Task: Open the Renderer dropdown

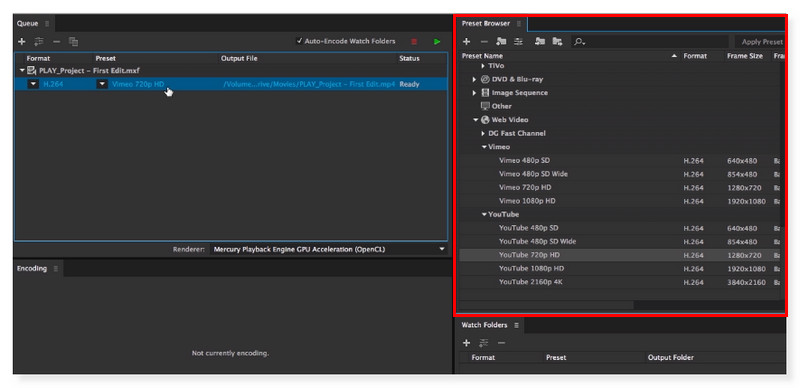Action: point(328,250)
